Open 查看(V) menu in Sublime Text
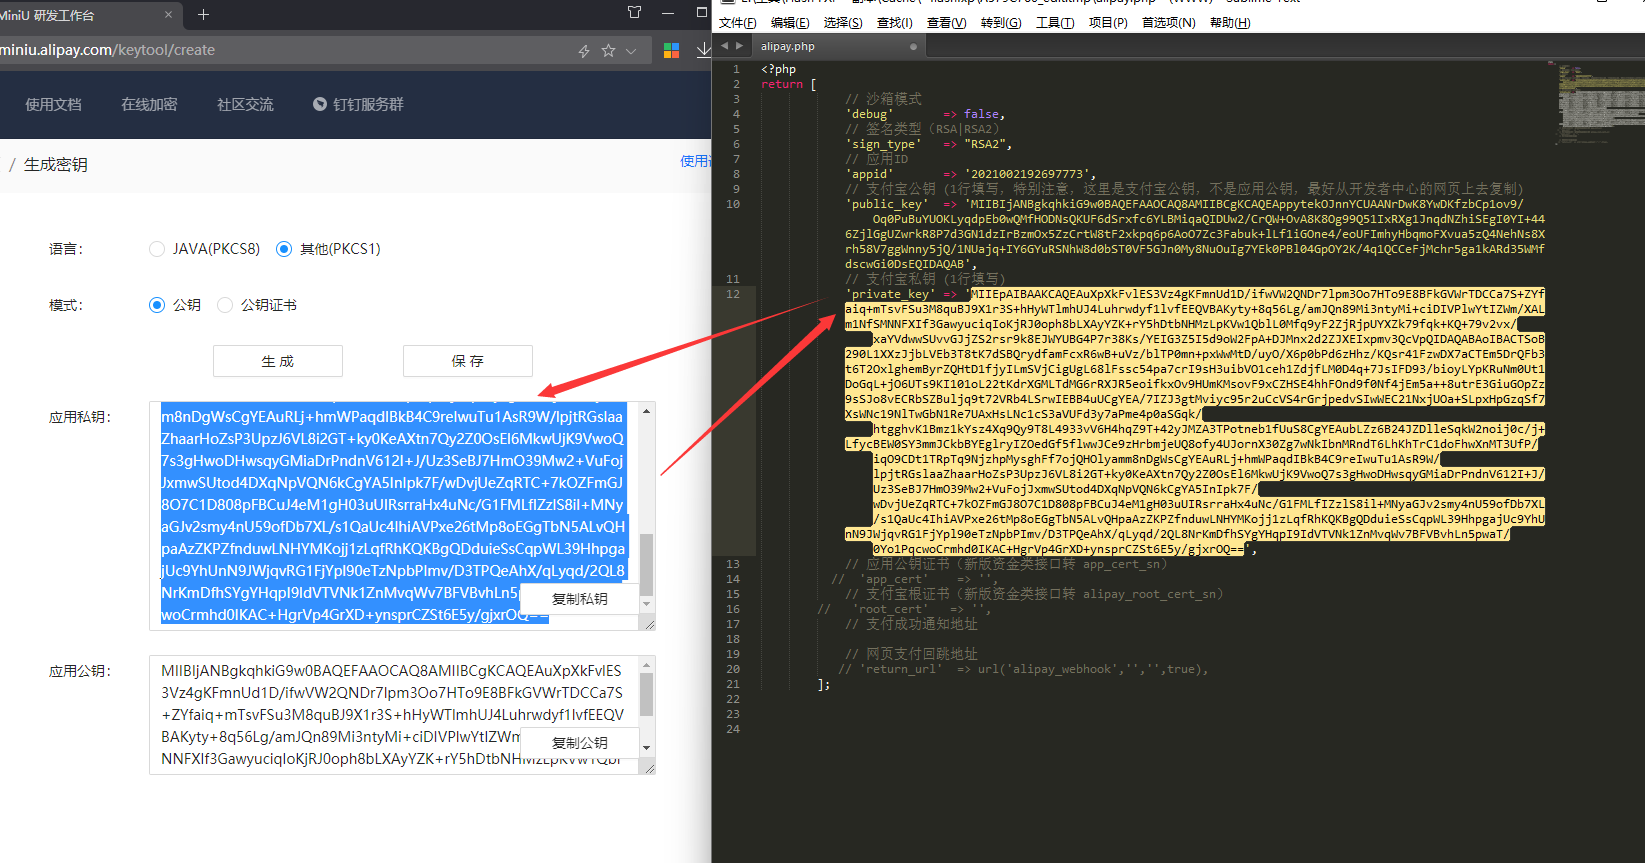1645x863 pixels. 946,23
